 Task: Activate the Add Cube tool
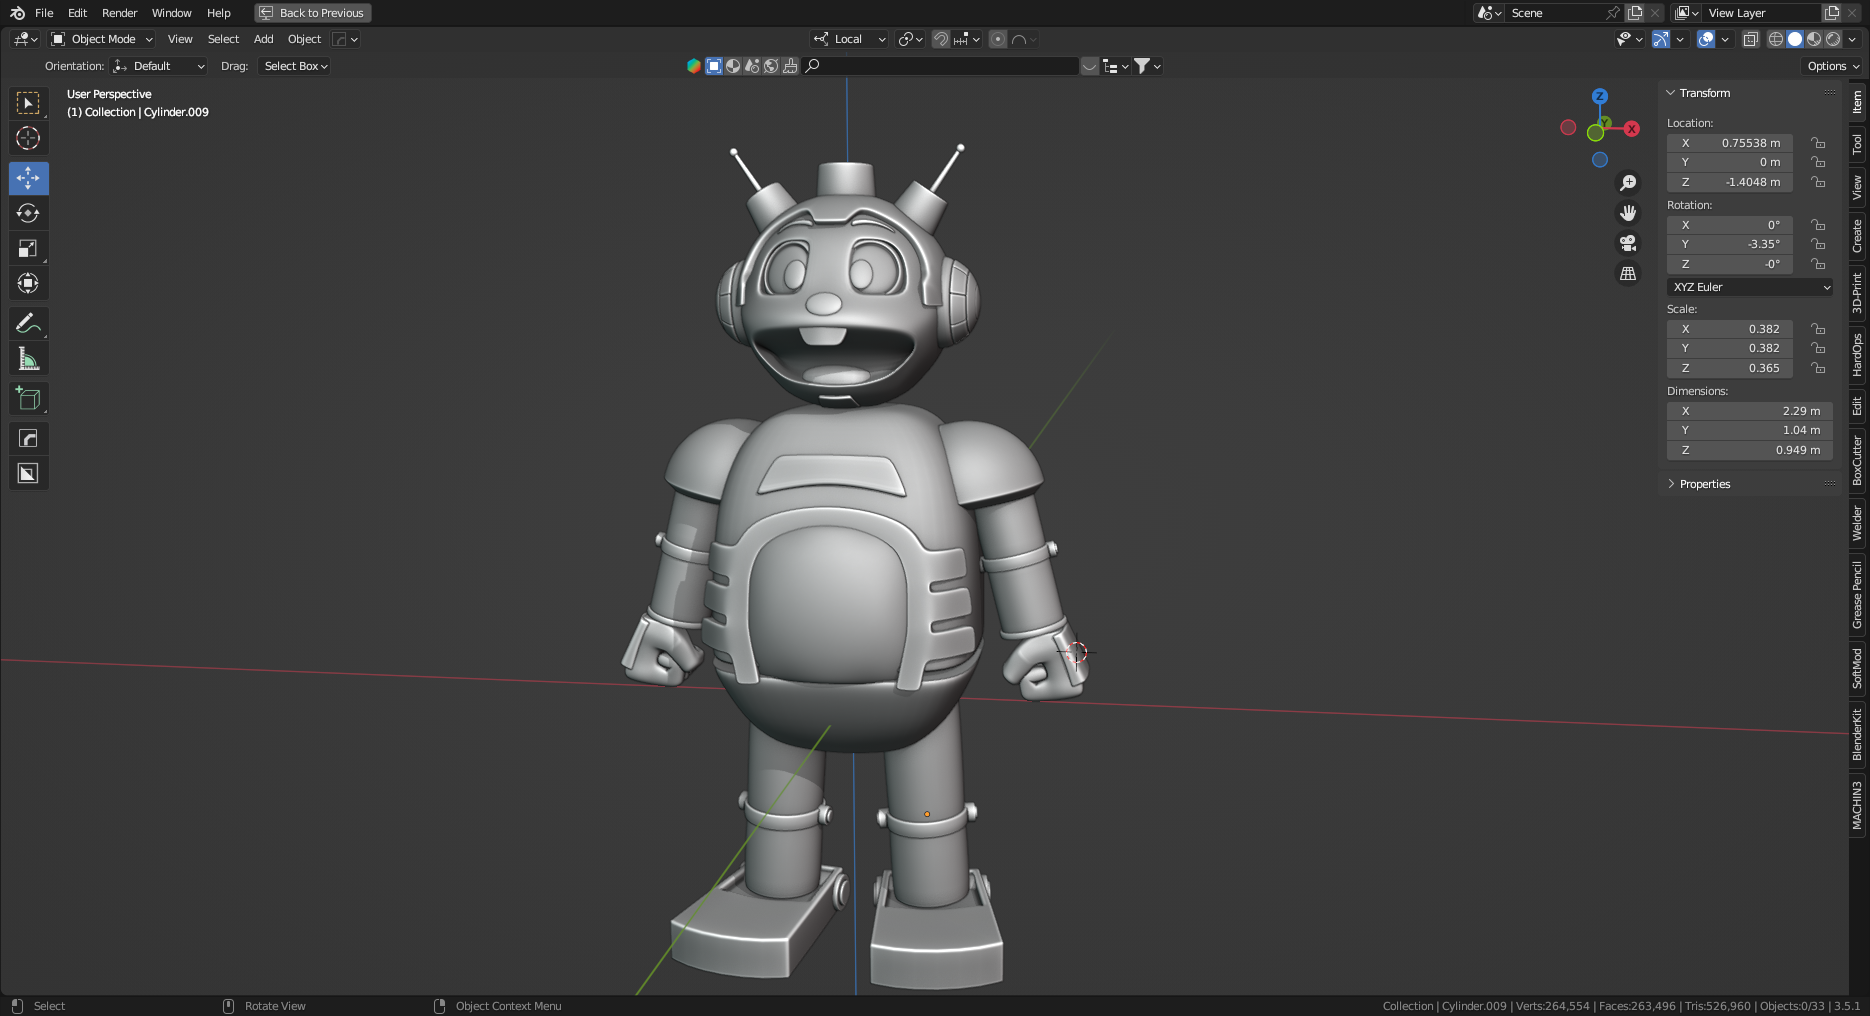pyautogui.click(x=28, y=398)
